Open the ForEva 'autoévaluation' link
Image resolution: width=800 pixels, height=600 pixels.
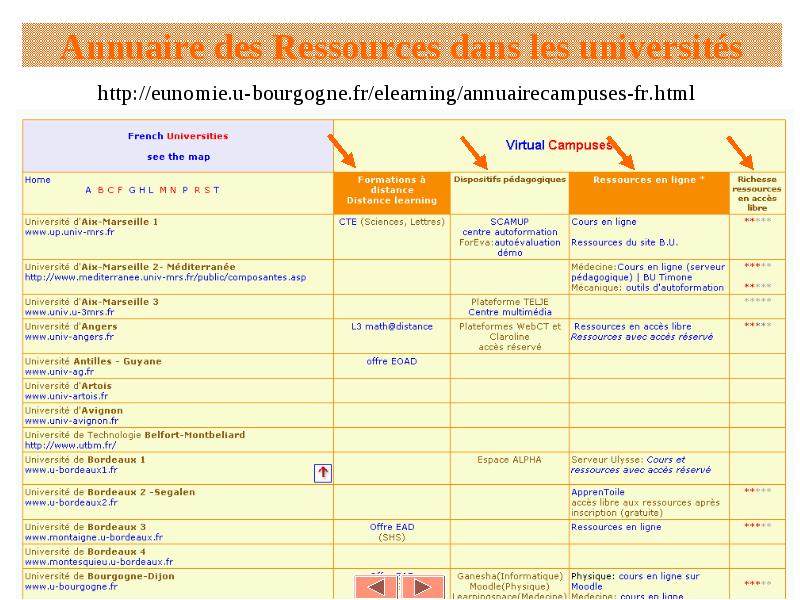pos(527,242)
